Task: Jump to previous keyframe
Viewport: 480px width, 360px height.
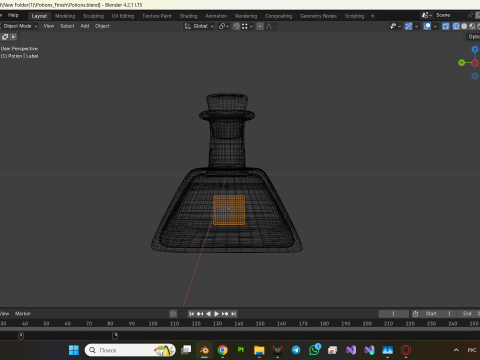Action: tap(200, 314)
